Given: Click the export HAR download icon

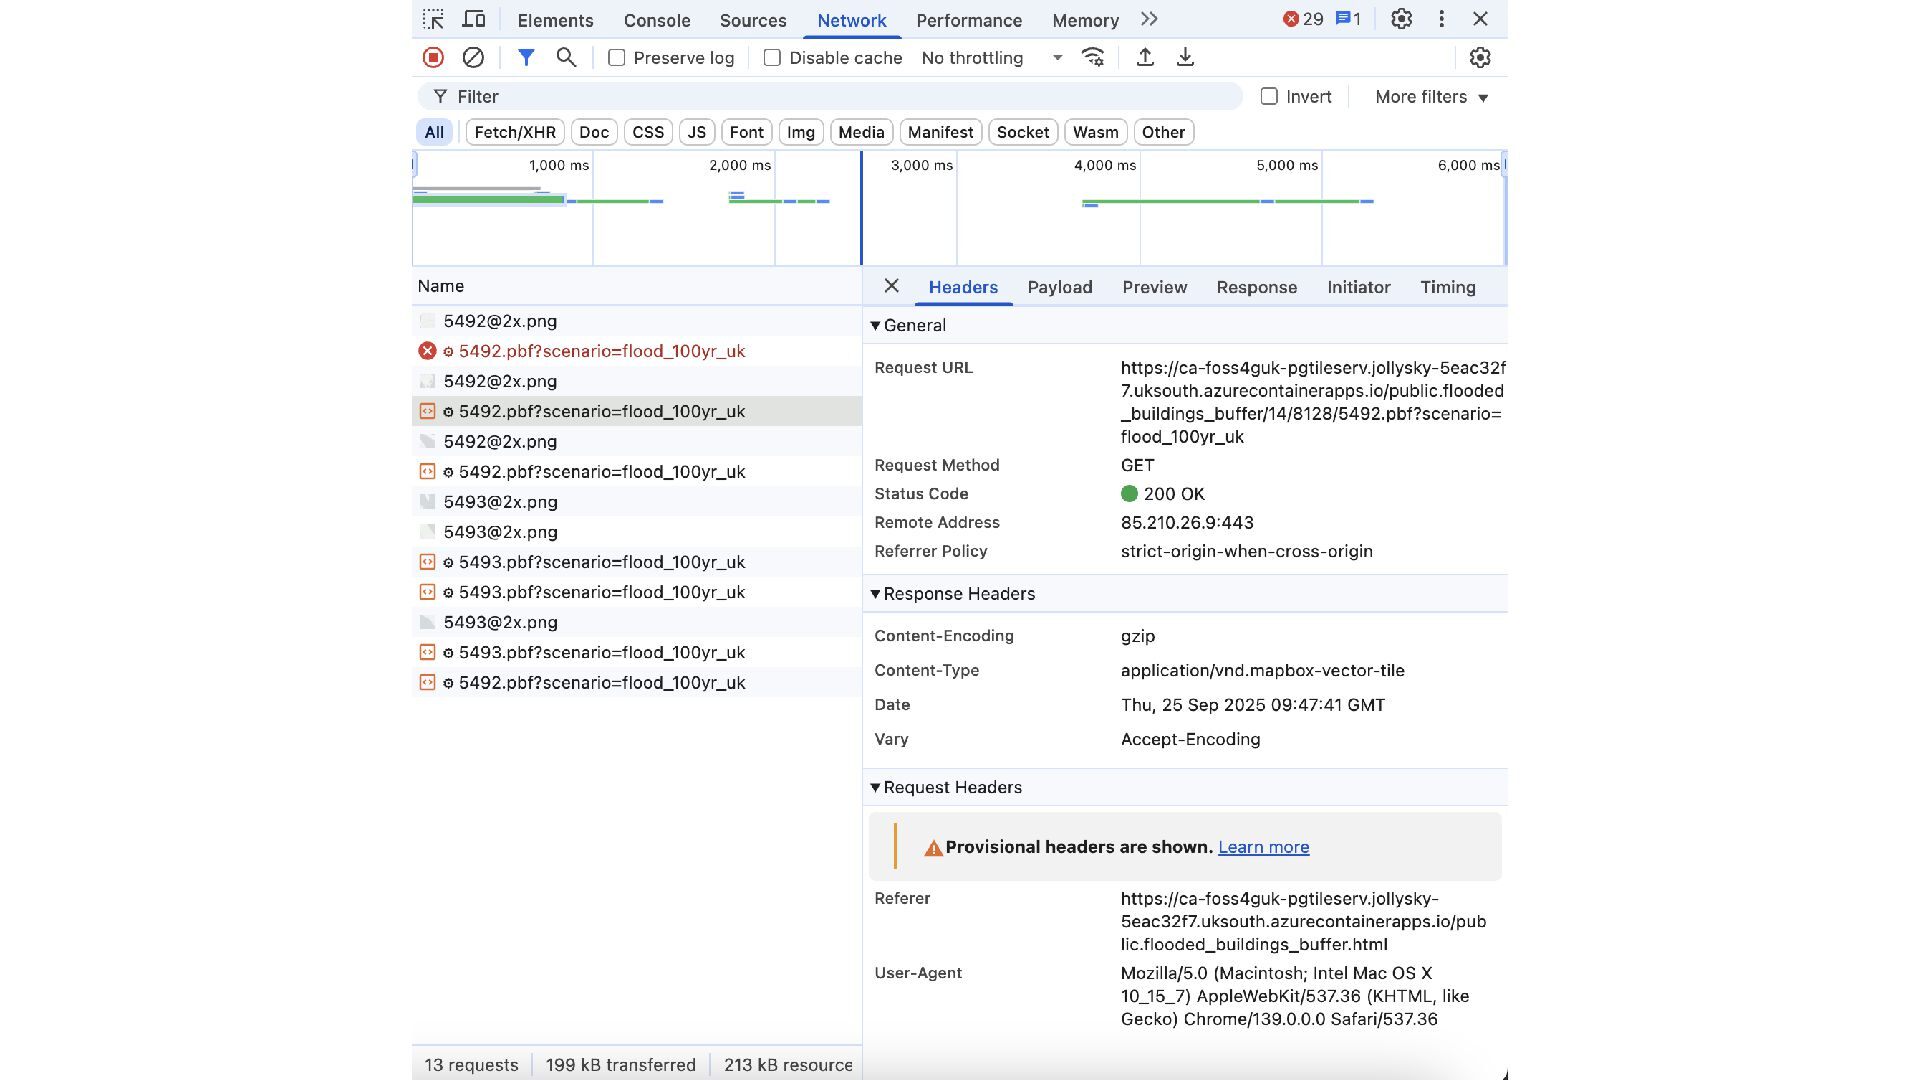Looking at the screenshot, I should (1185, 58).
